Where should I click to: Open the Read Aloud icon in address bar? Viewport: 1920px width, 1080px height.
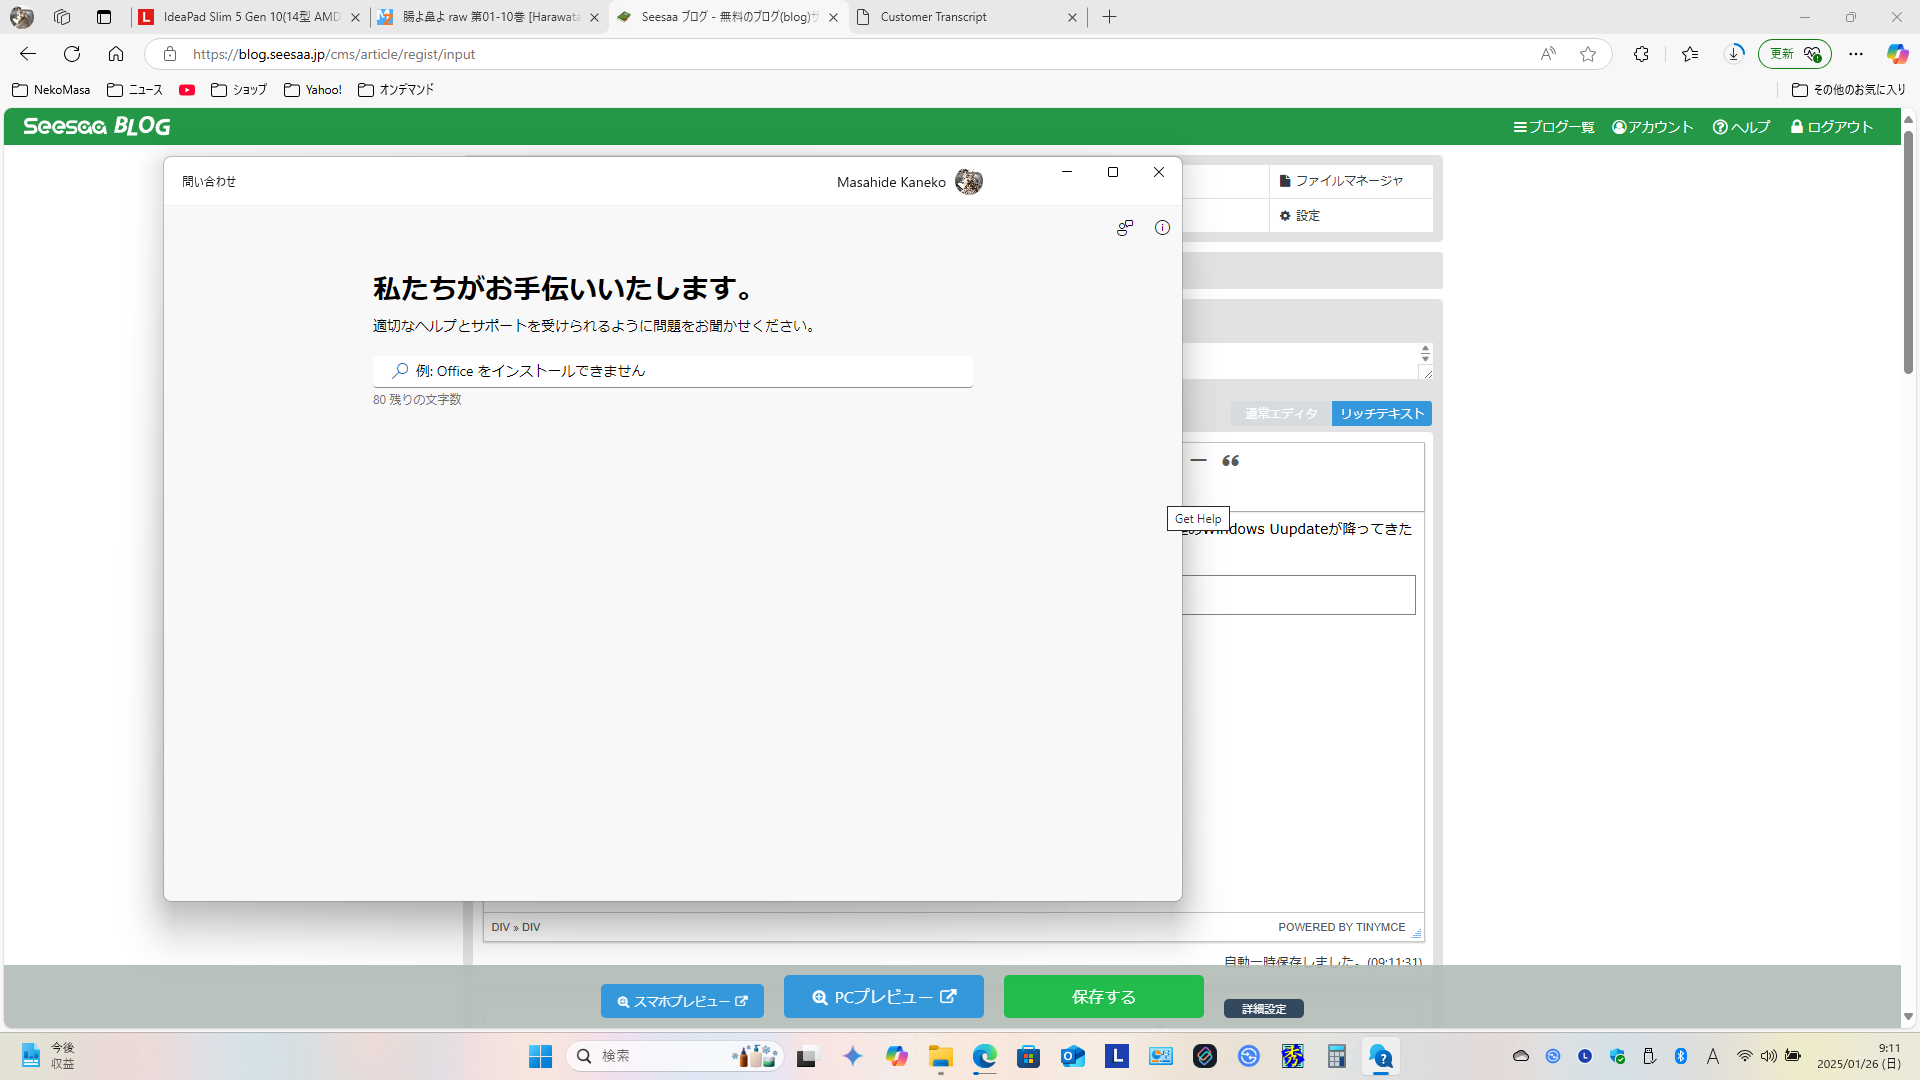pos(1548,54)
